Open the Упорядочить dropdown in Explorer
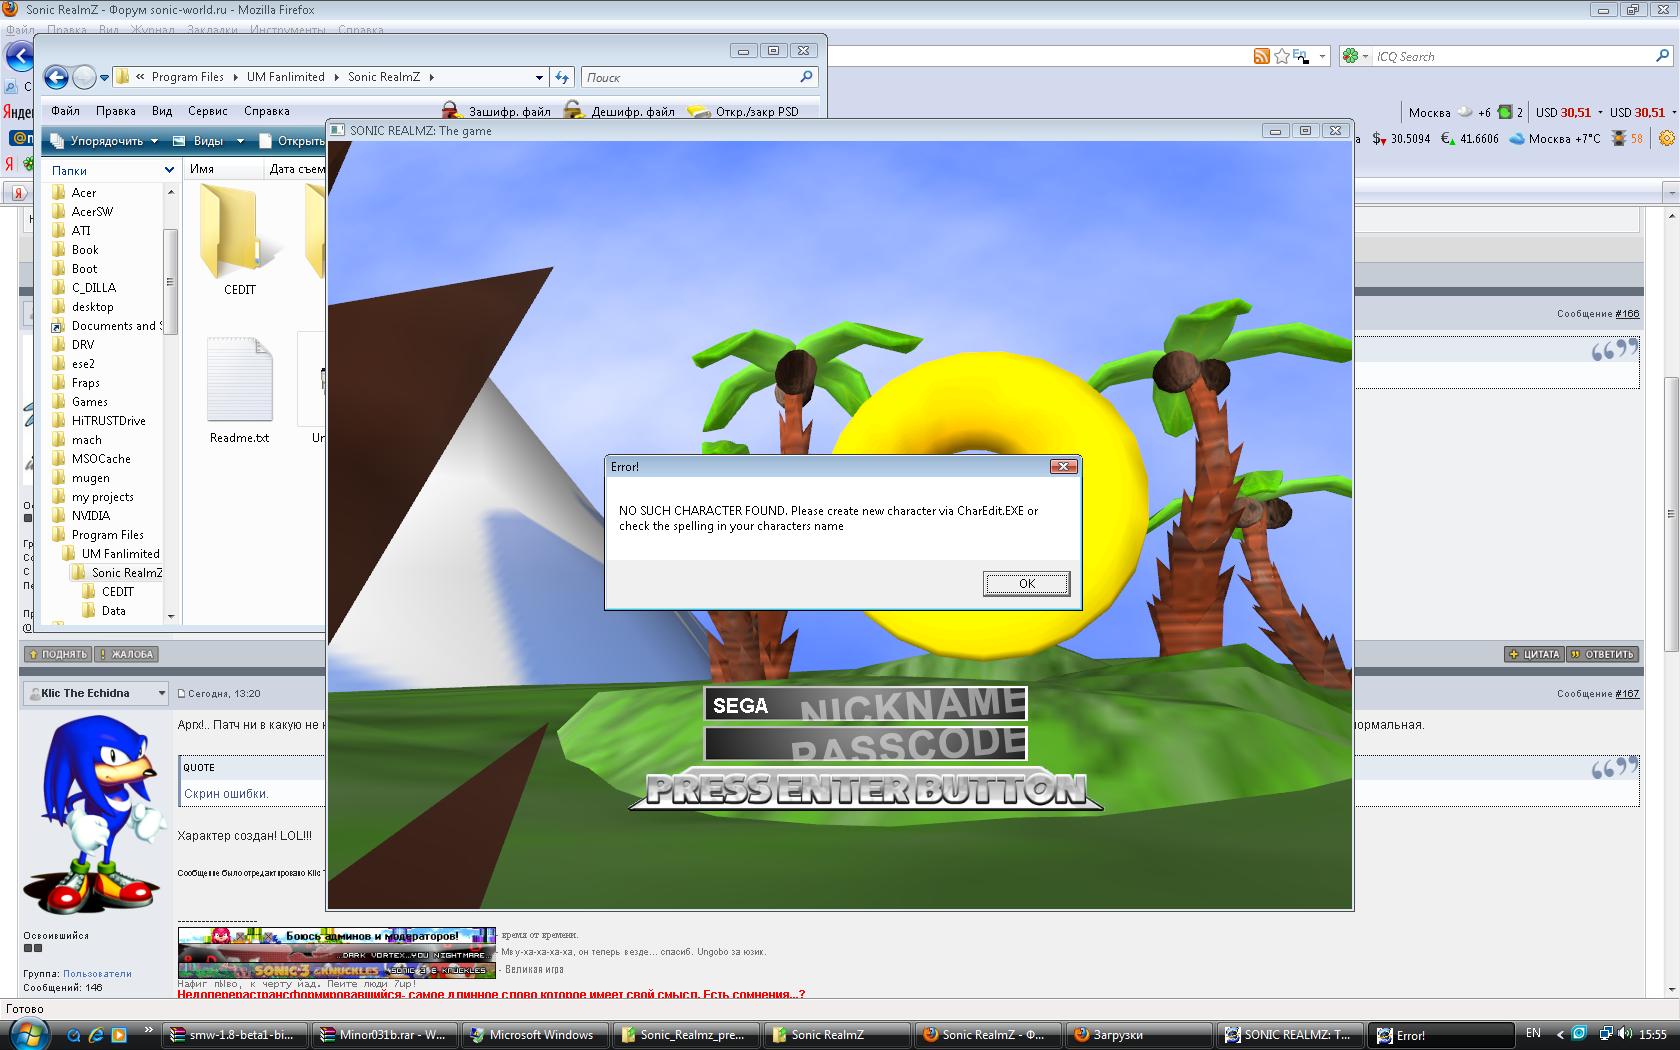 (x=105, y=141)
